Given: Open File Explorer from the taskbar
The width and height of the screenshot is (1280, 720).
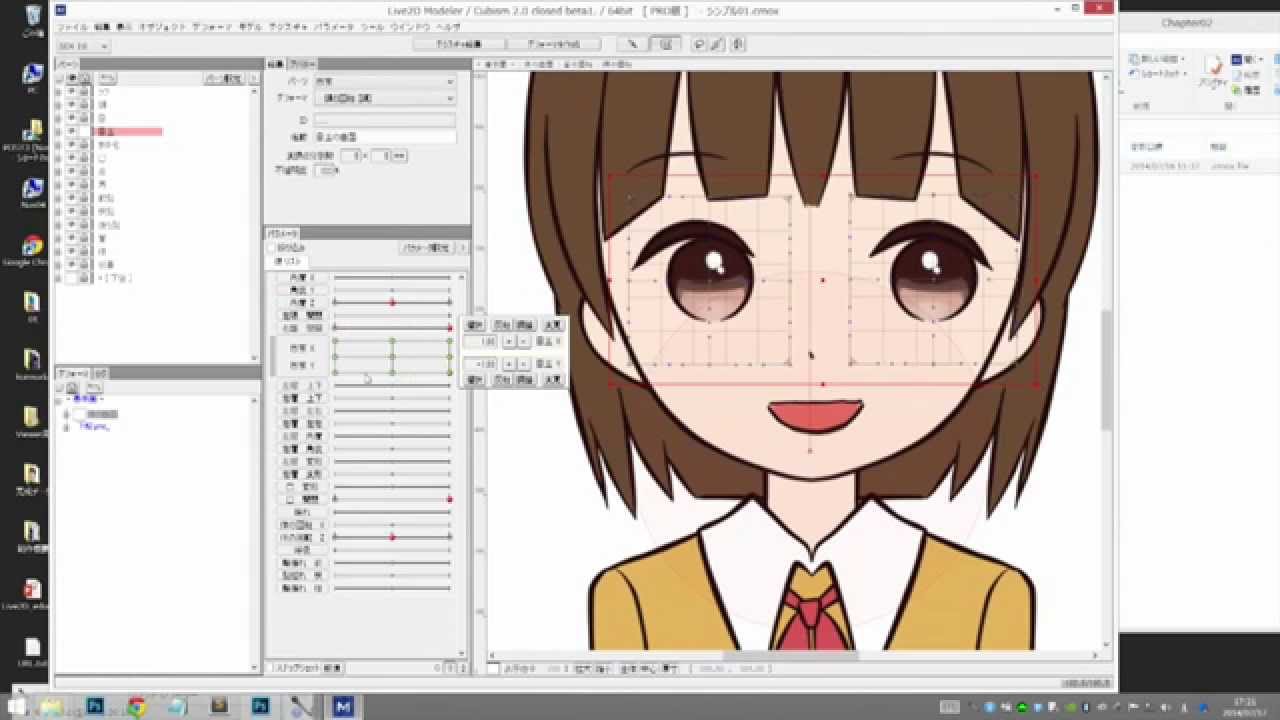Looking at the screenshot, I should coord(52,706).
